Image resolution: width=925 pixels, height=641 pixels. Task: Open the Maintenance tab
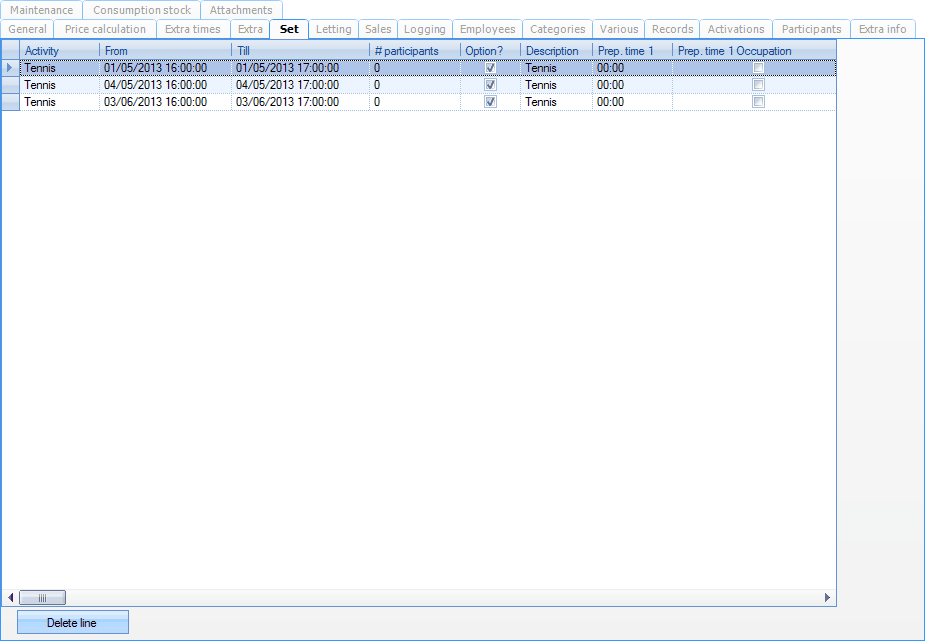[x=41, y=10]
